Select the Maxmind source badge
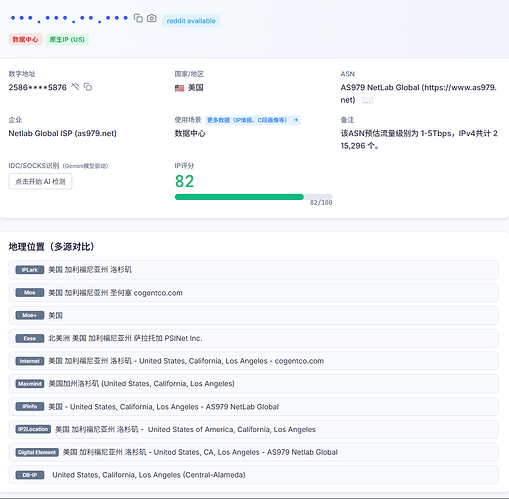The width and height of the screenshot is (509, 499). click(x=30, y=384)
